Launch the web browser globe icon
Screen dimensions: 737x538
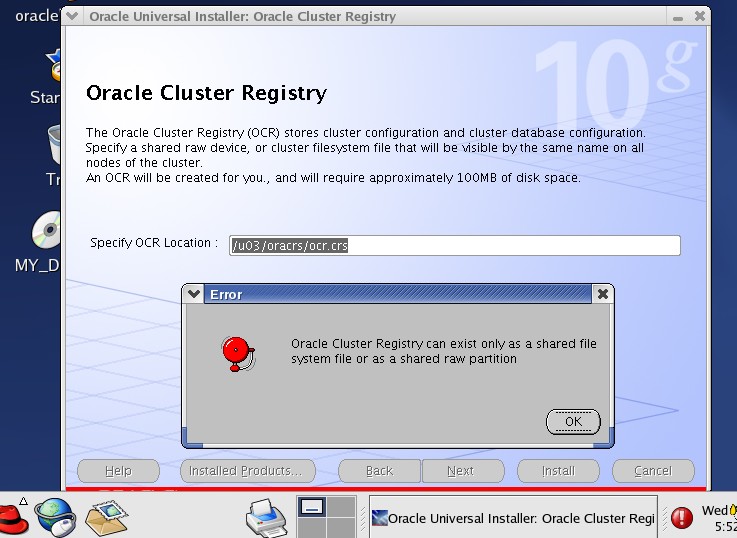click(x=55, y=516)
